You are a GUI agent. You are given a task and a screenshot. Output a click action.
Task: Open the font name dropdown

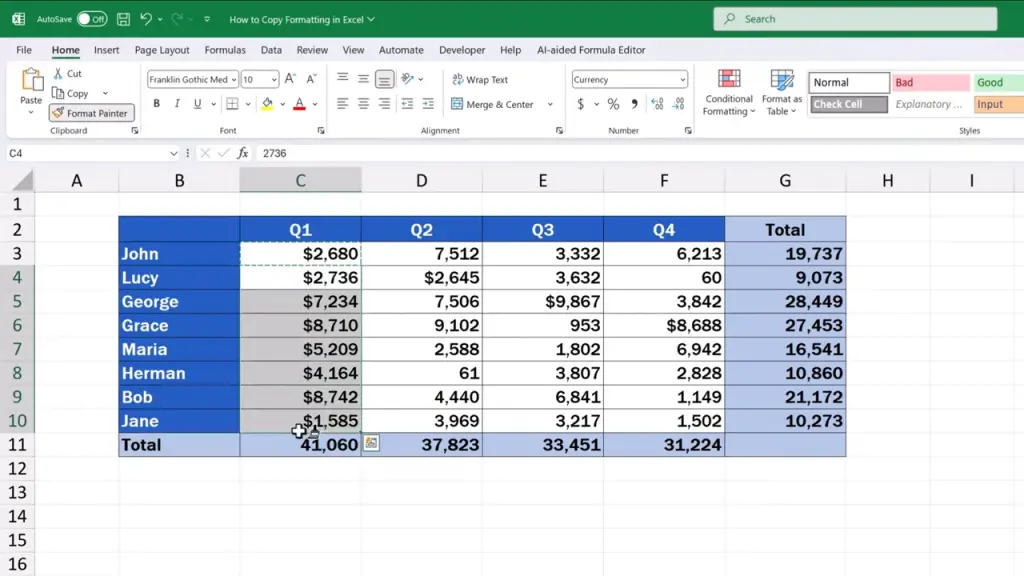coord(233,80)
